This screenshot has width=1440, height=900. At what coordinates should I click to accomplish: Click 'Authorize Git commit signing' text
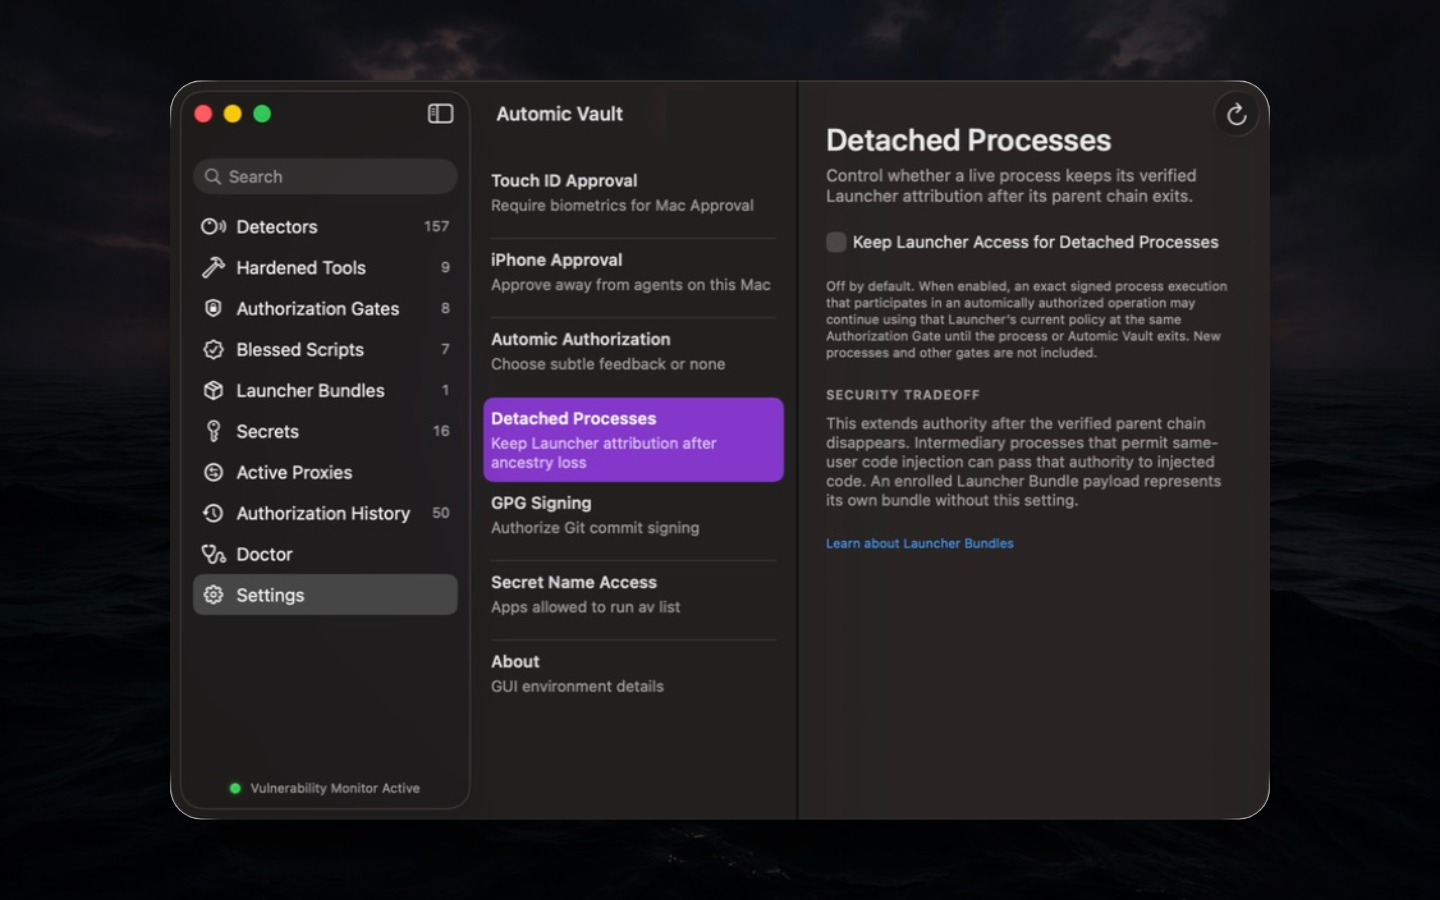[595, 528]
